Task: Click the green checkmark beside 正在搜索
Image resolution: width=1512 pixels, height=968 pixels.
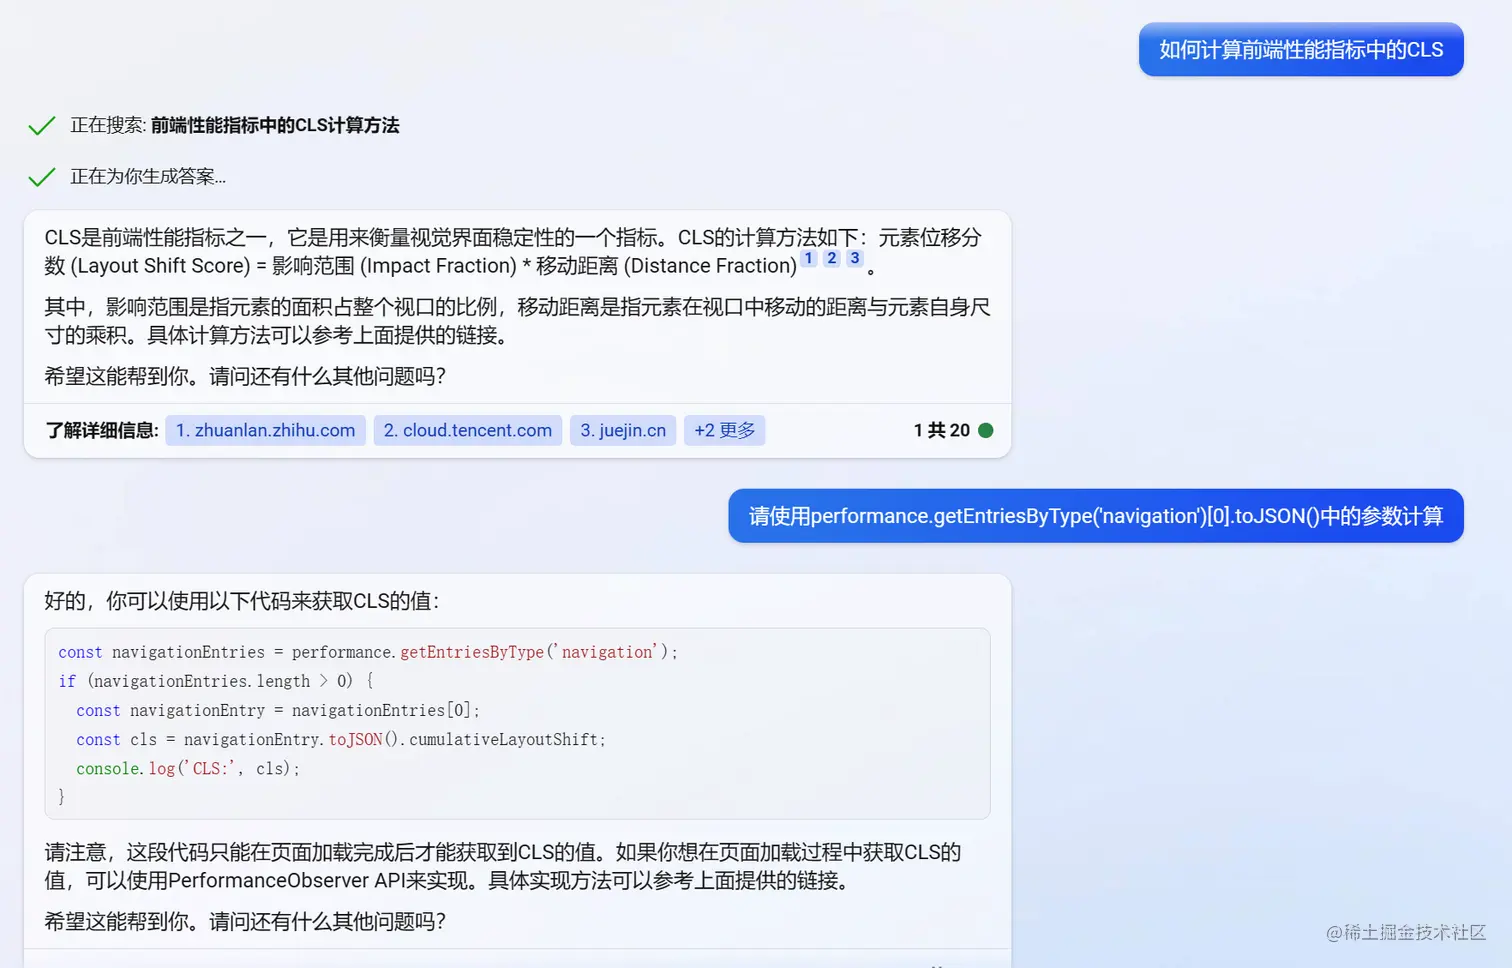Action: pyautogui.click(x=42, y=126)
